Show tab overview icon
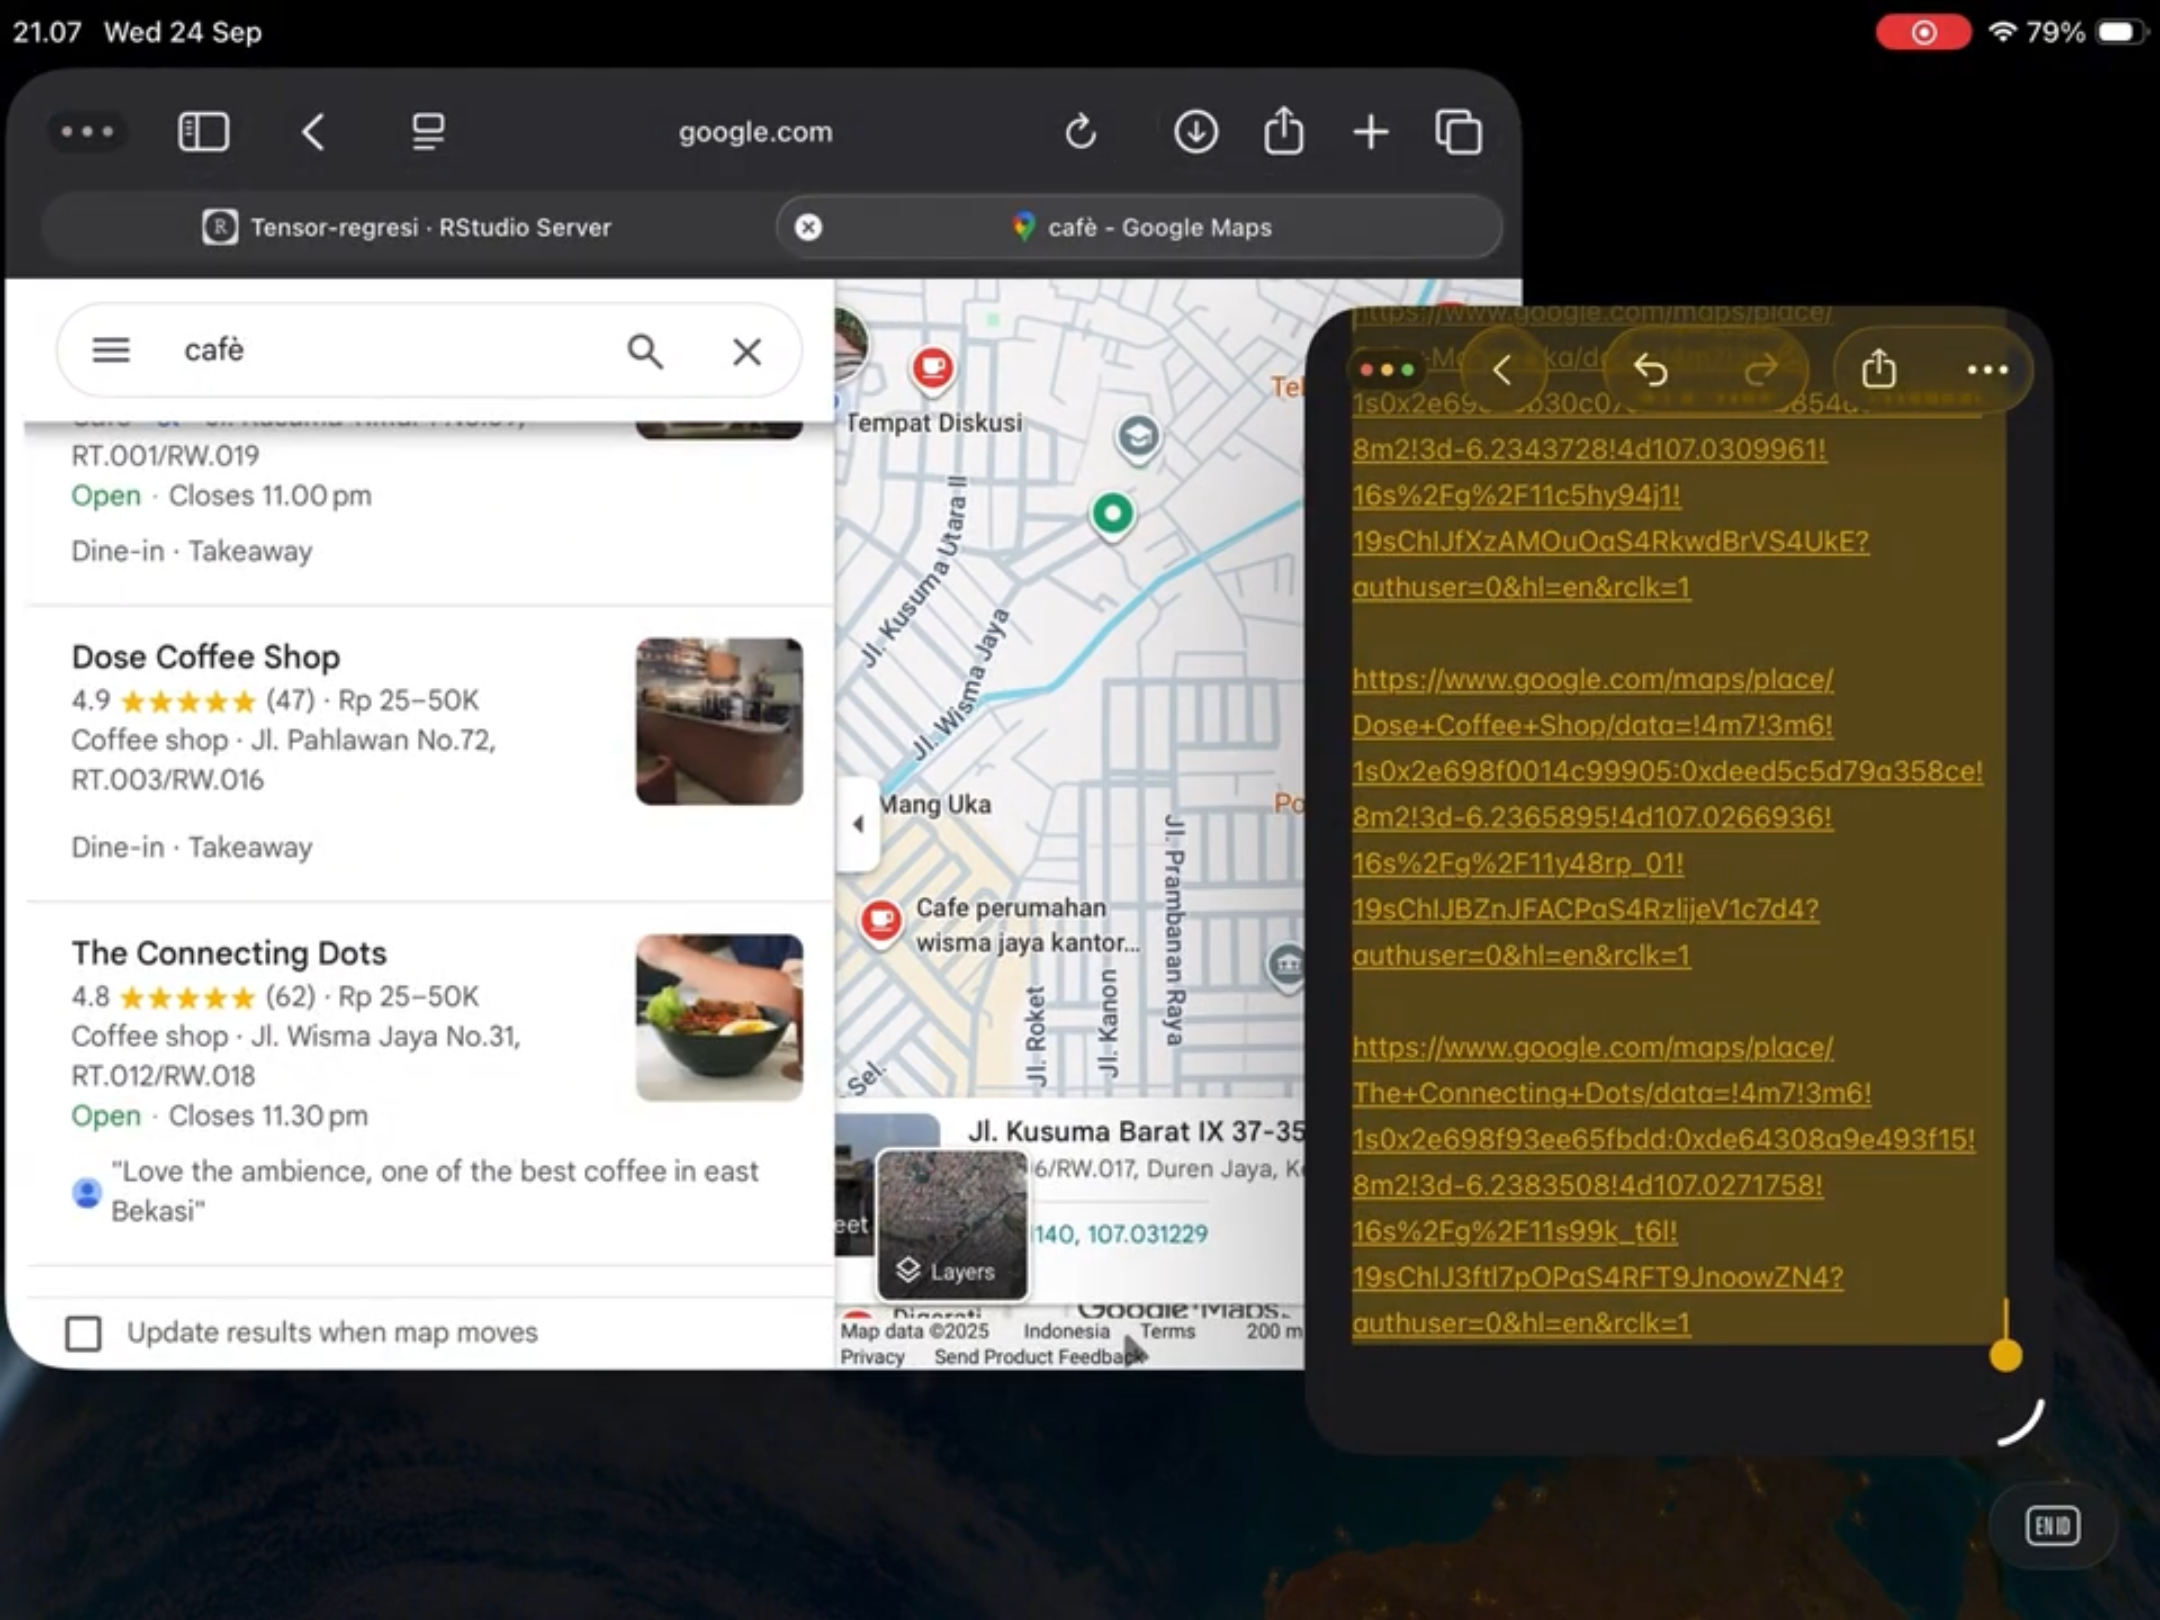The width and height of the screenshot is (2160, 1620). pyautogui.click(x=1458, y=132)
